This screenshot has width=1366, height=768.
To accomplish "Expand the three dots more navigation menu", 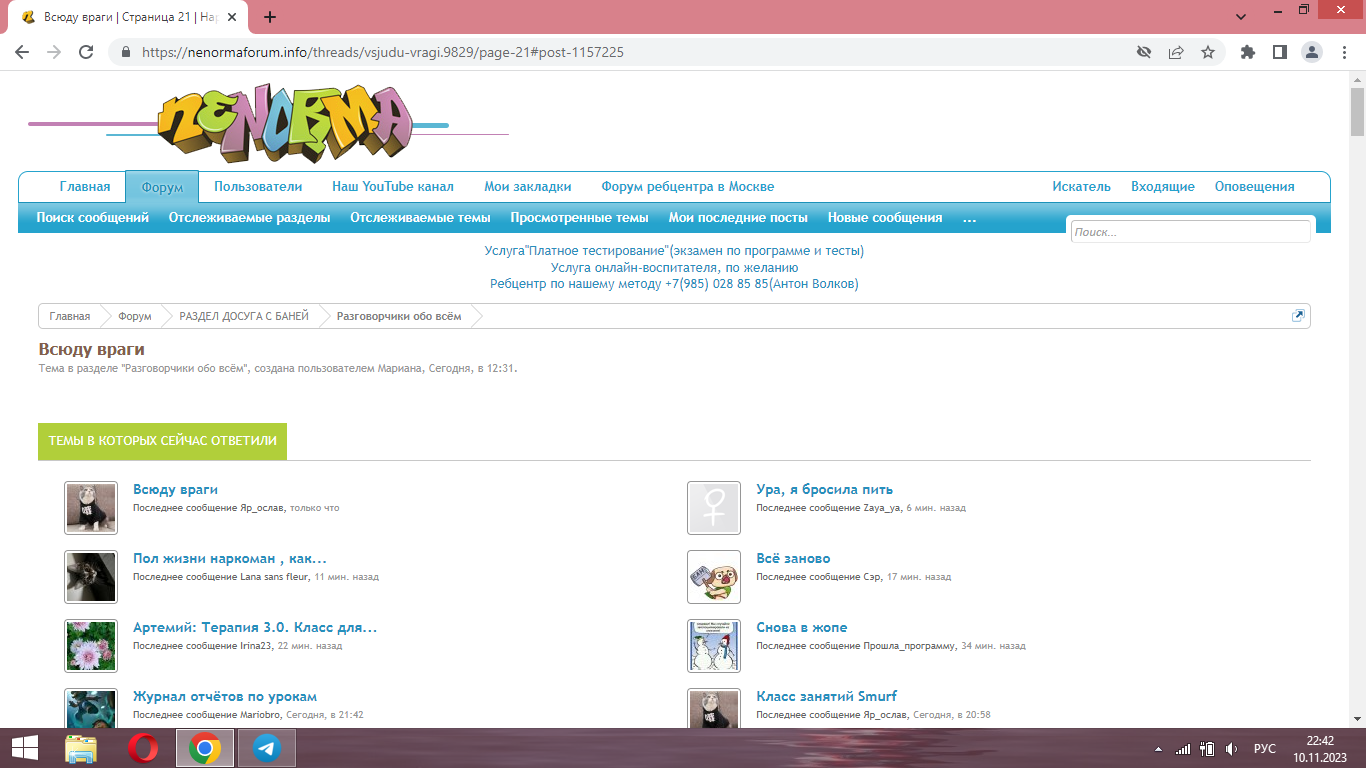I will (x=969, y=218).
